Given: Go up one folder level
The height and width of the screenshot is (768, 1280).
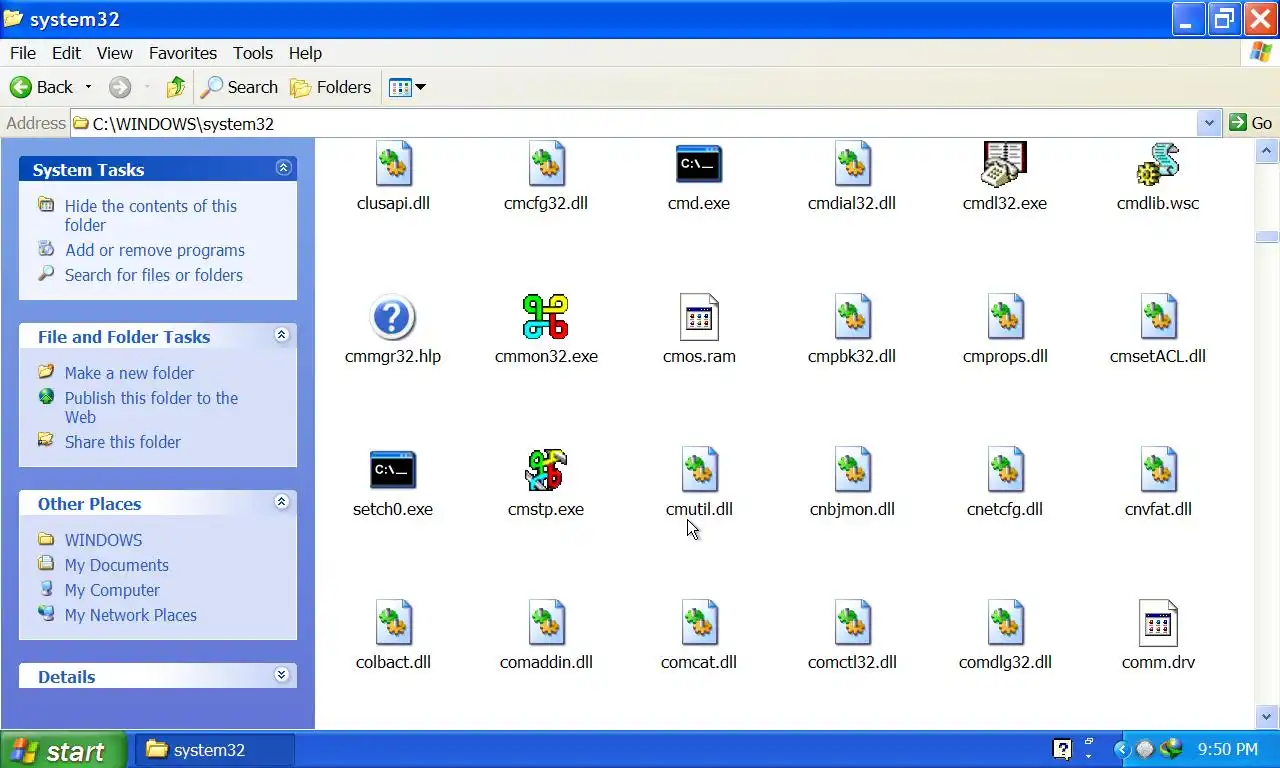Looking at the screenshot, I should tap(176, 87).
